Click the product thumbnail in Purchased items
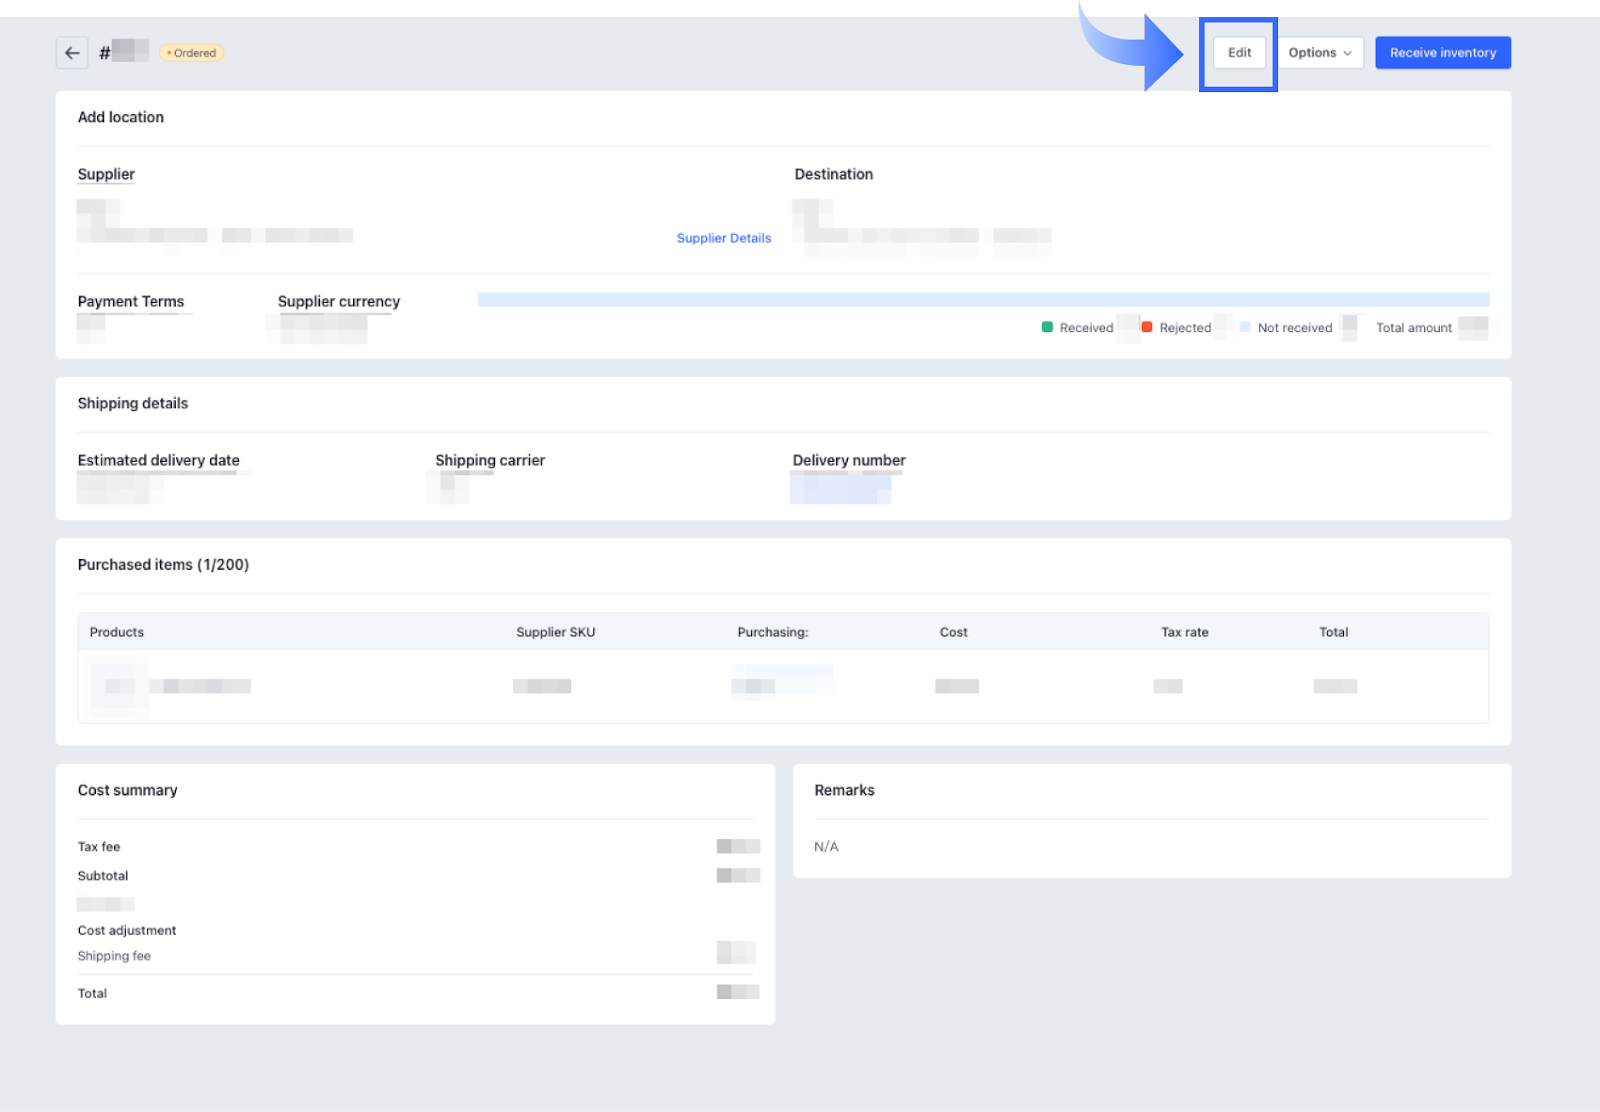This screenshot has height=1112, width=1600. point(119,686)
